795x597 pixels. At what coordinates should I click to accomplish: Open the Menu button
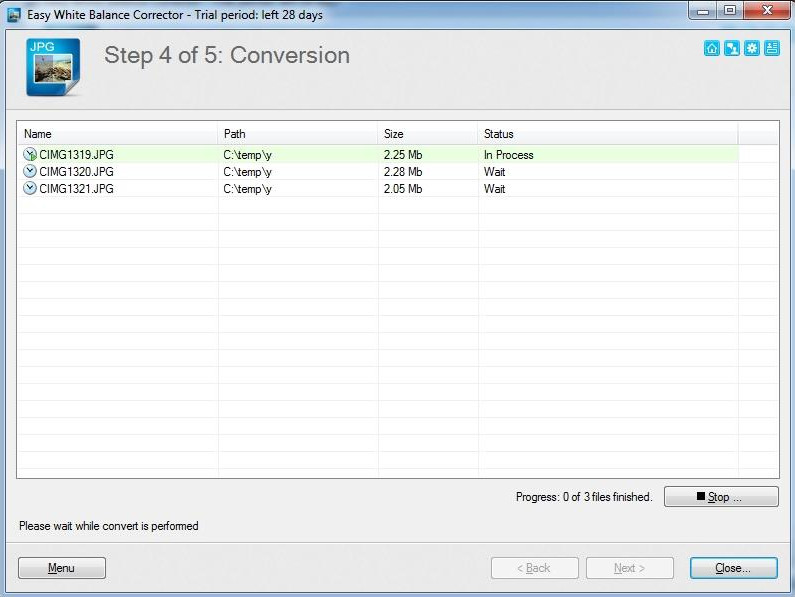point(62,568)
